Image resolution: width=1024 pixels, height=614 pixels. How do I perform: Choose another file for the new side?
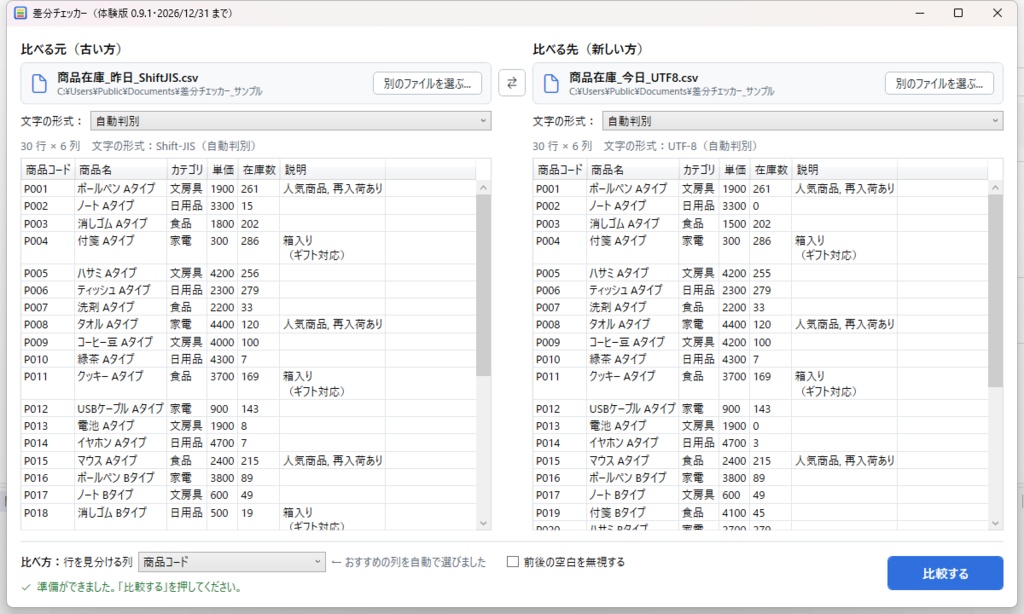(x=939, y=84)
